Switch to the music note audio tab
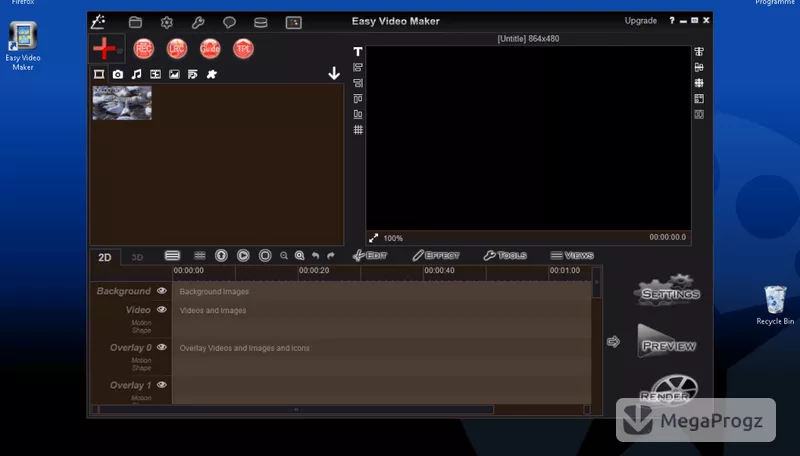 click(x=136, y=74)
